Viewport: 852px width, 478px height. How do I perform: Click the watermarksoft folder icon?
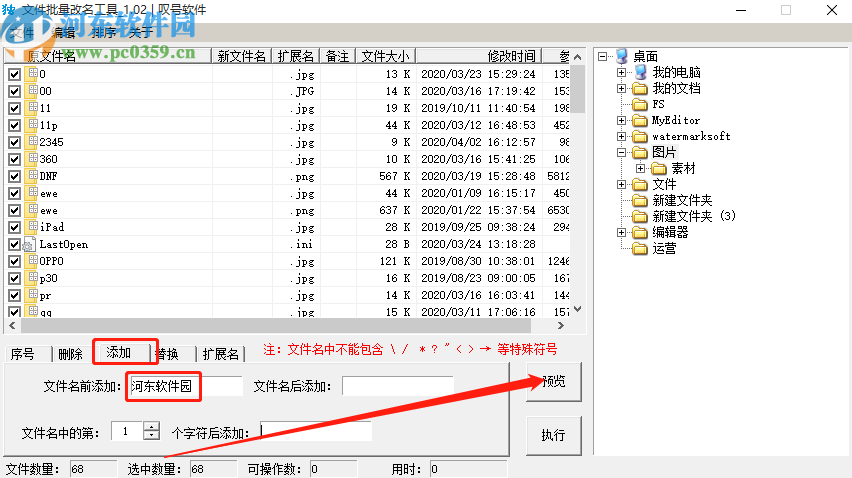[x=640, y=136]
